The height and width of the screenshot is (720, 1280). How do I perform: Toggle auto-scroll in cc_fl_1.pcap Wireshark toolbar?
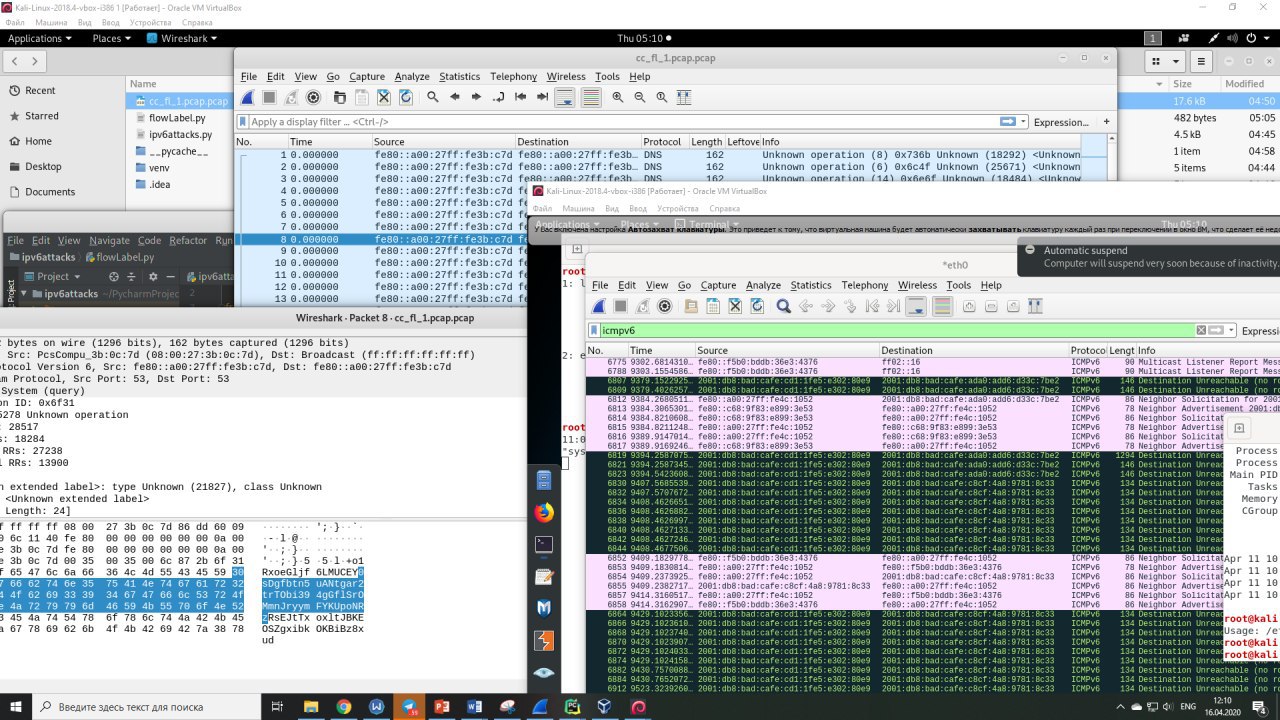tap(565, 97)
